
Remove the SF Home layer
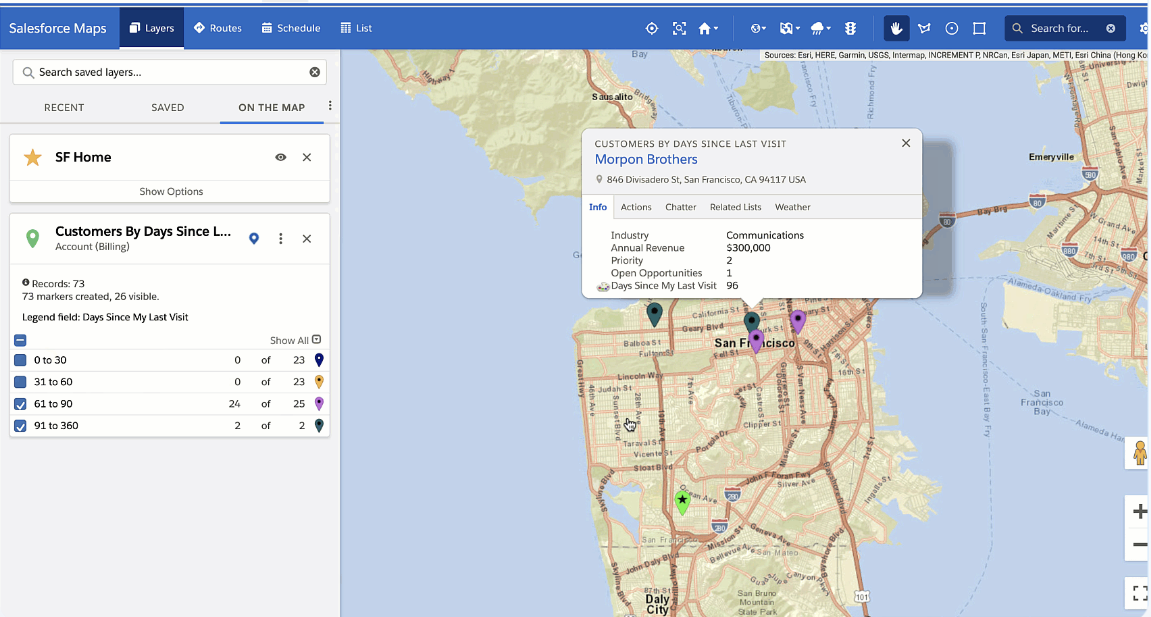tap(307, 157)
